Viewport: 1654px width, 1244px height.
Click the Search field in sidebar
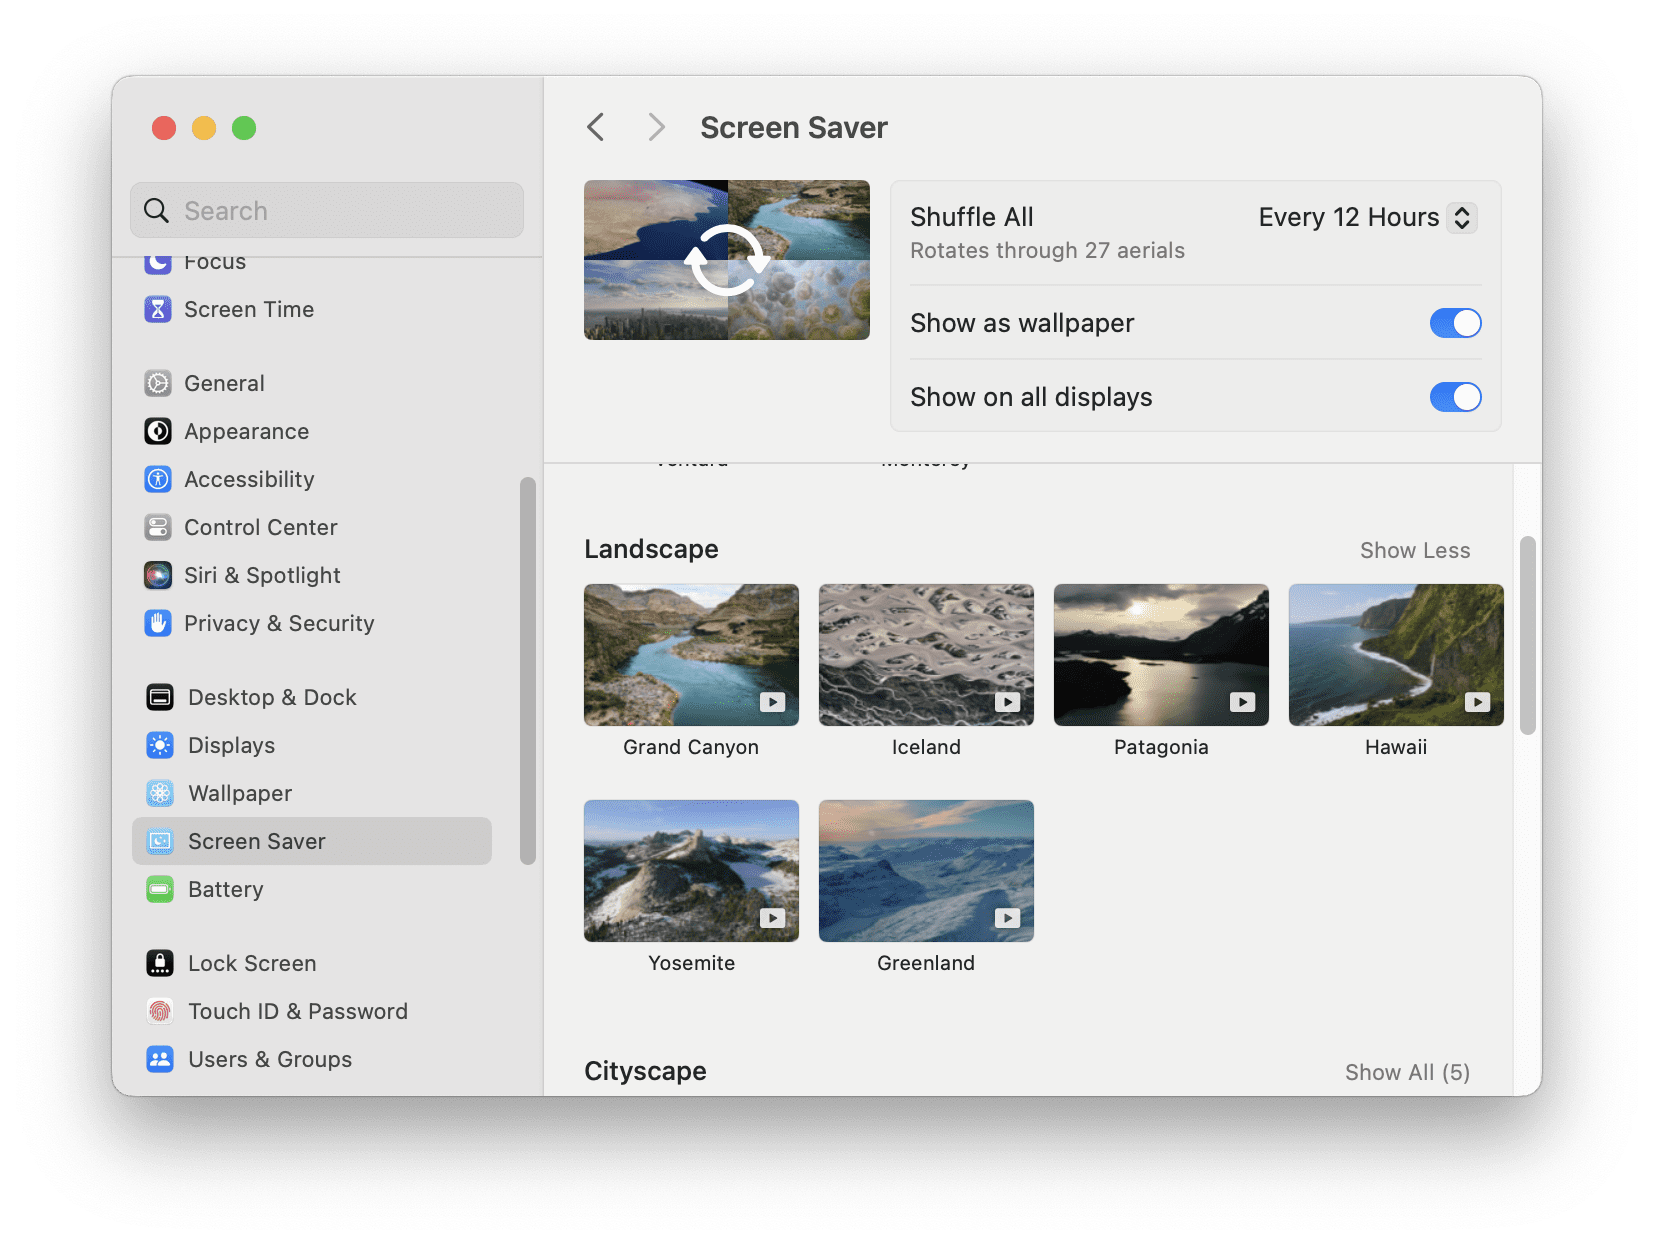pos(327,210)
